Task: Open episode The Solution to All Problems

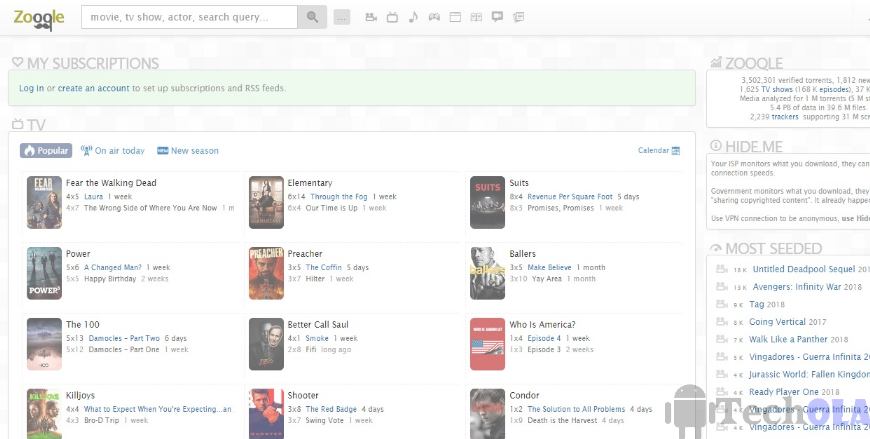Action: click(x=576, y=409)
